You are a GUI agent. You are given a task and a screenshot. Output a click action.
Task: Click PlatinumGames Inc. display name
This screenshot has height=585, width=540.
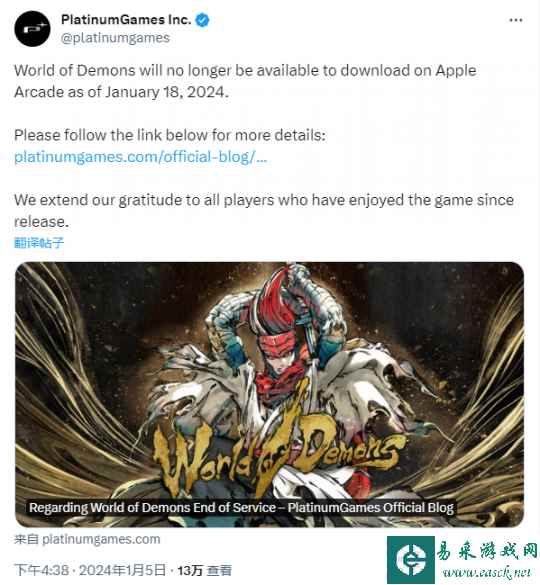126,20
